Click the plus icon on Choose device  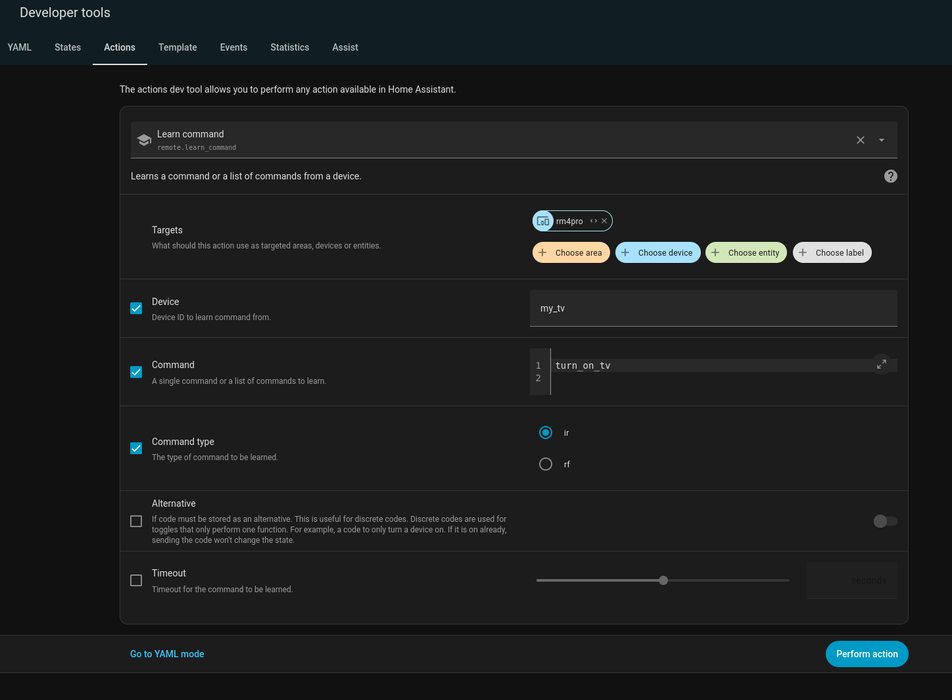(x=625, y=253)
